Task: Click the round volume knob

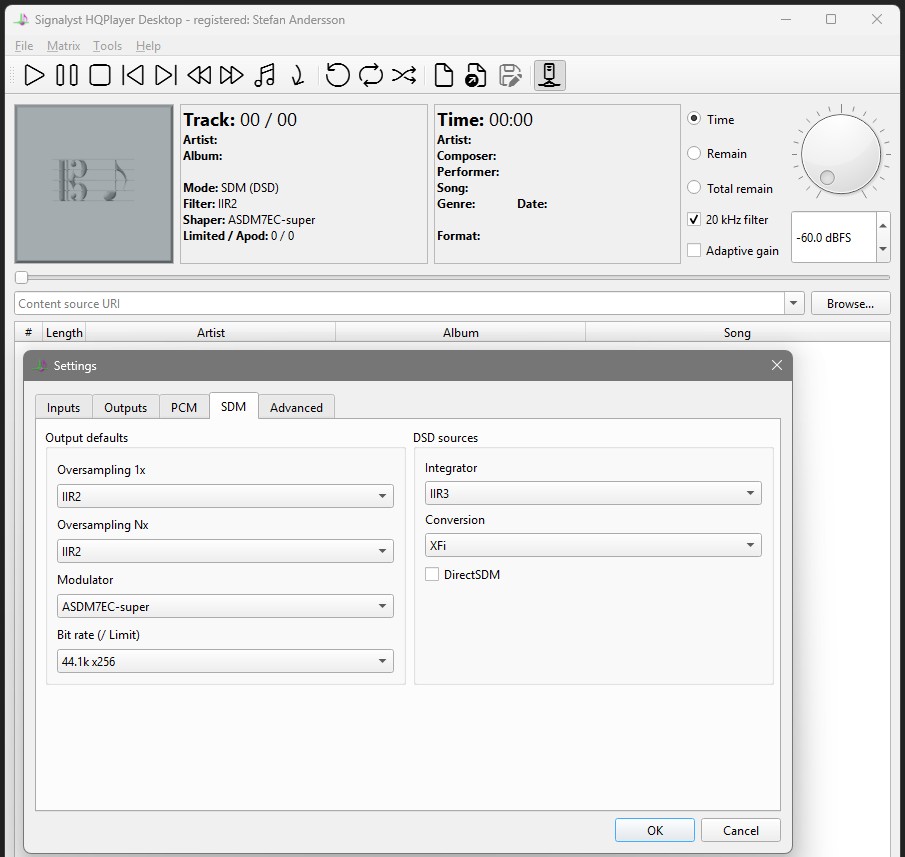Action: tap(841, 154)
